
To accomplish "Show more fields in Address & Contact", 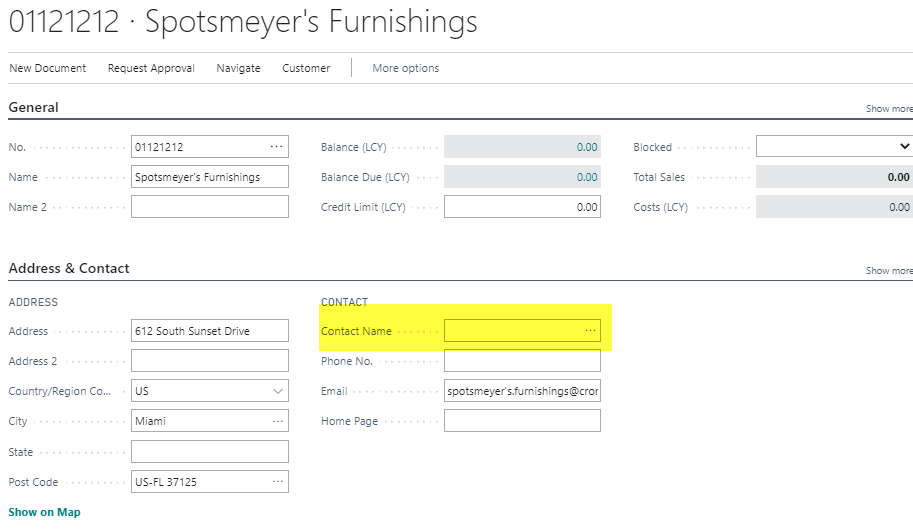I will coord(889,271).
